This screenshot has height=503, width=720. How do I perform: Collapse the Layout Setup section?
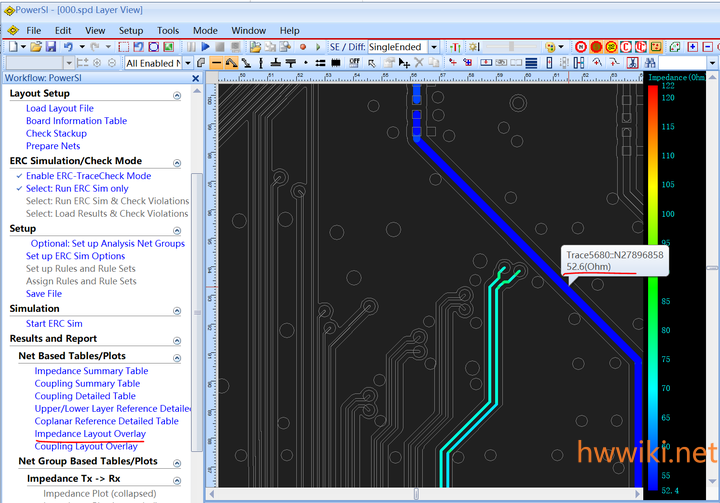(177, 94)
